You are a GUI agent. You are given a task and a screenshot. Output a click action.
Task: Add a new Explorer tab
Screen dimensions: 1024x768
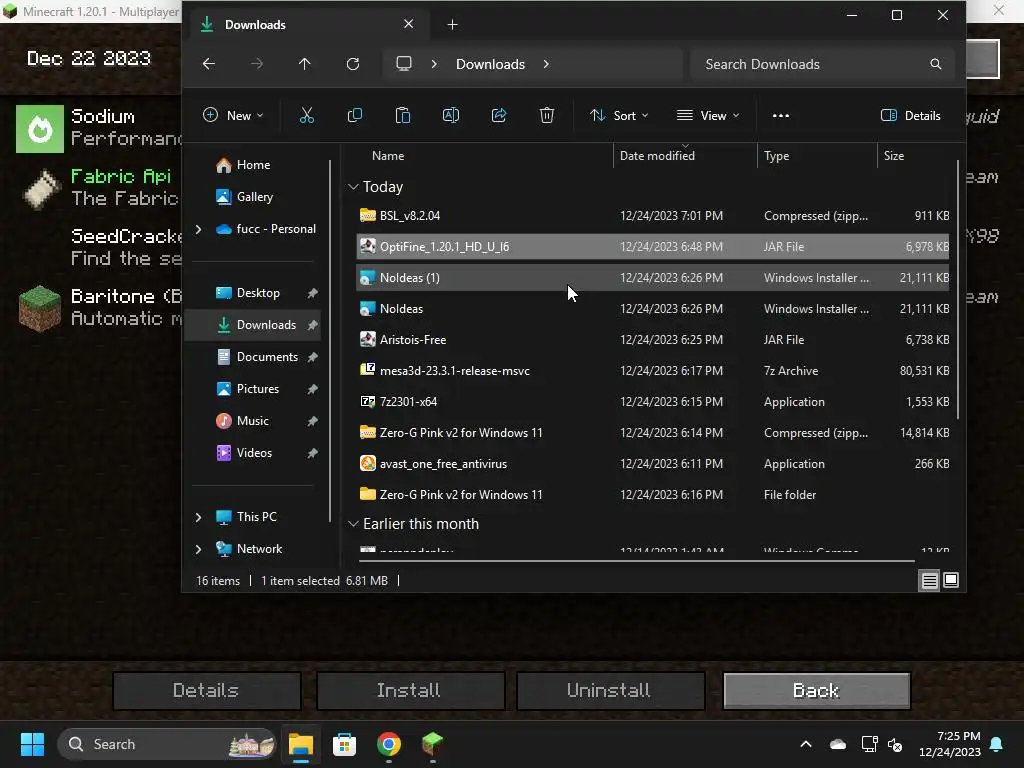click(x=452, y=25)
